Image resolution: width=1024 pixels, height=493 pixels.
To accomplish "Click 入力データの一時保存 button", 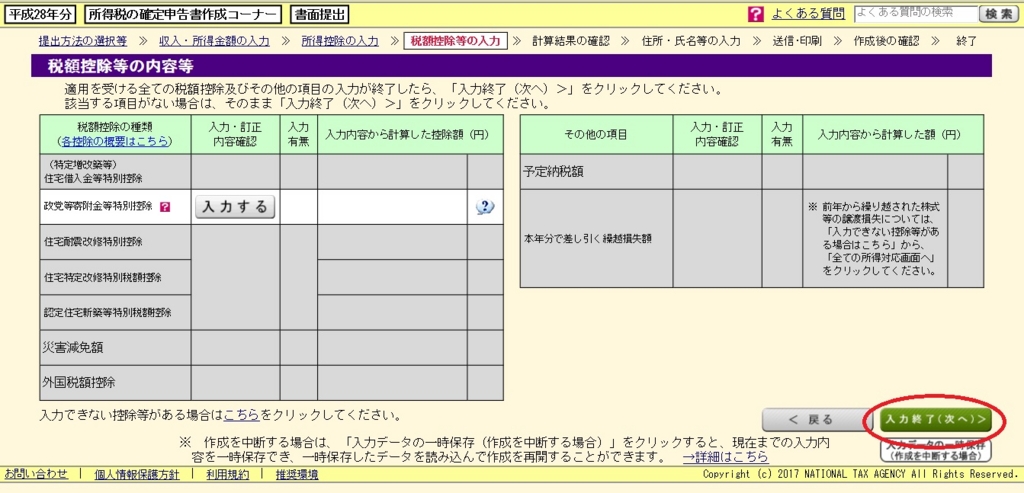I will tap(936, 449).
